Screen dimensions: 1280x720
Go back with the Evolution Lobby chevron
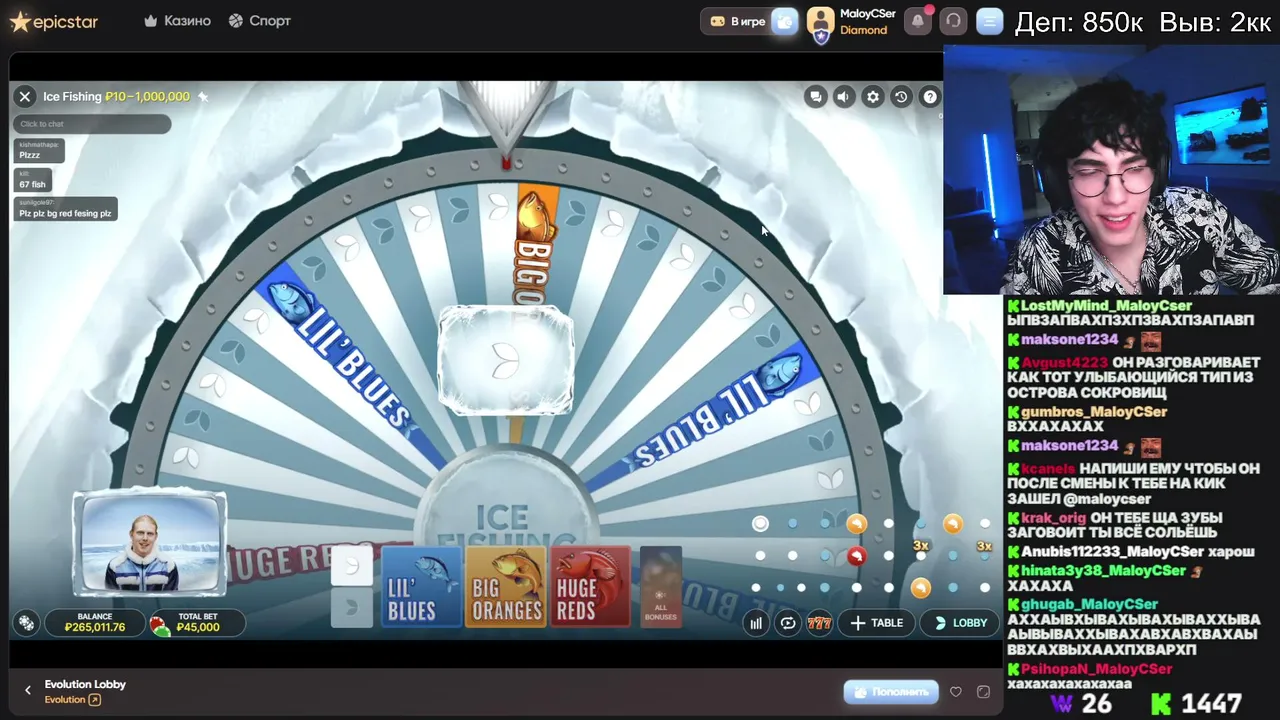pyautogui.click(x=28, y=690)
